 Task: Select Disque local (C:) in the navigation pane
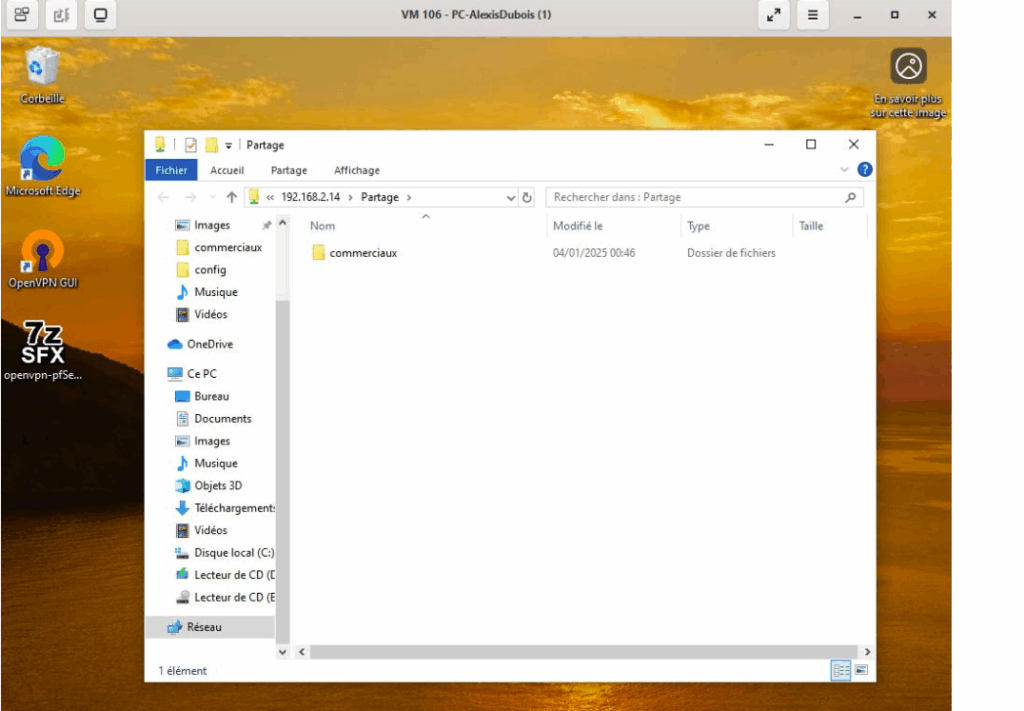point(234,553)
